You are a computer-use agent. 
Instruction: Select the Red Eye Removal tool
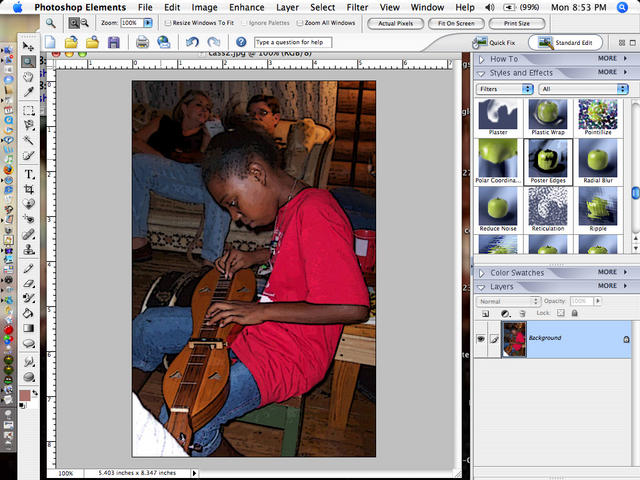pos(28,219)
